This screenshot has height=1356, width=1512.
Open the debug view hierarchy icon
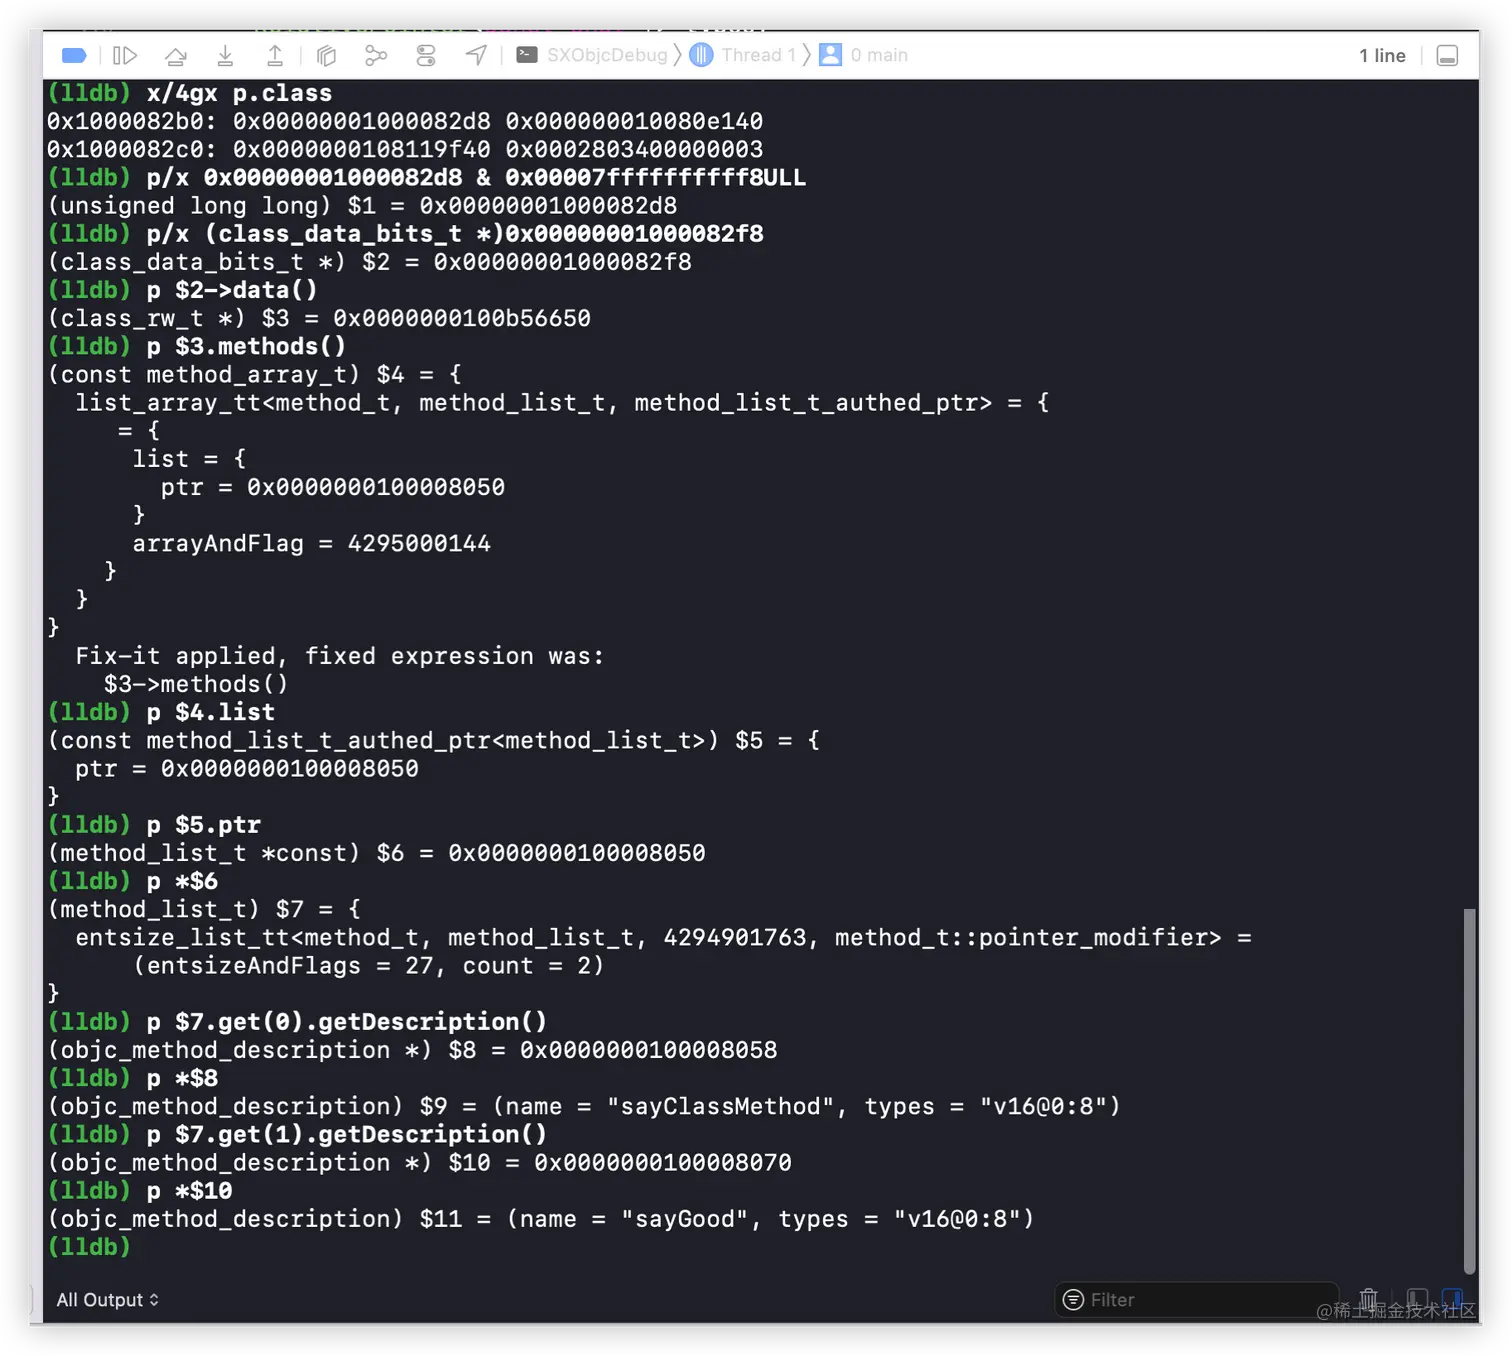[x=326, y=55]
